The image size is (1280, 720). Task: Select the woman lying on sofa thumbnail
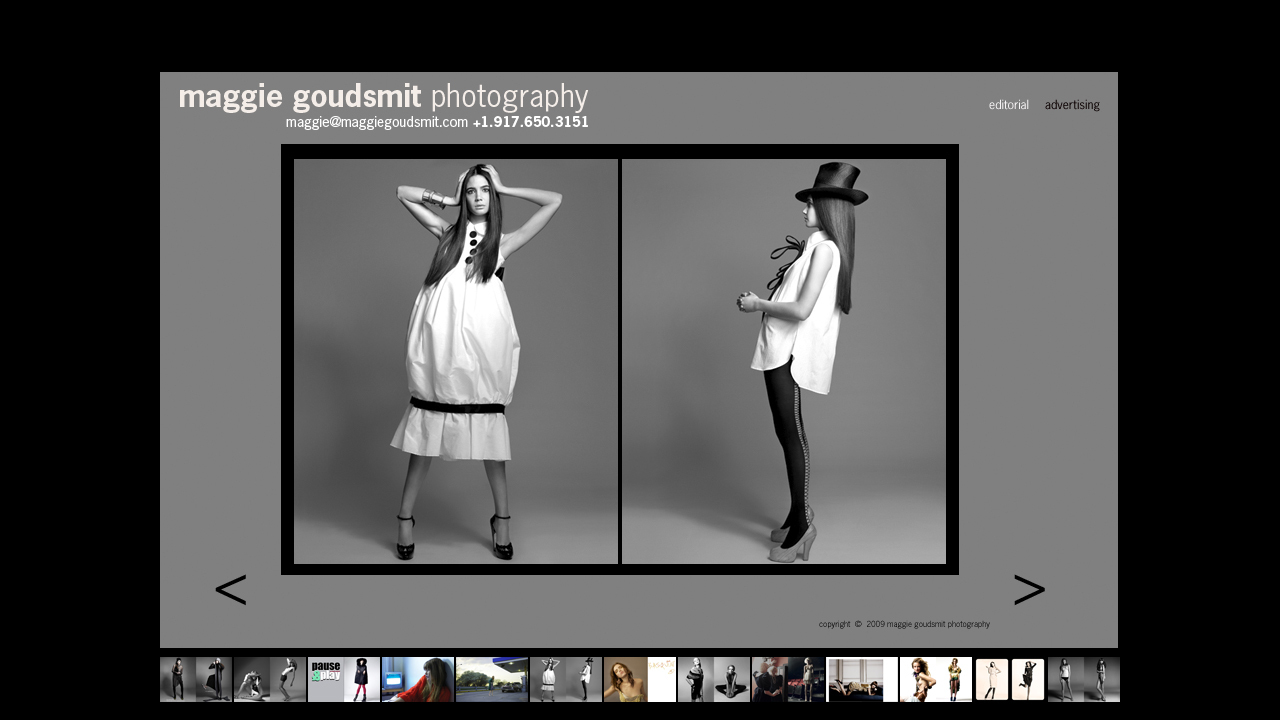pos(862,680)
